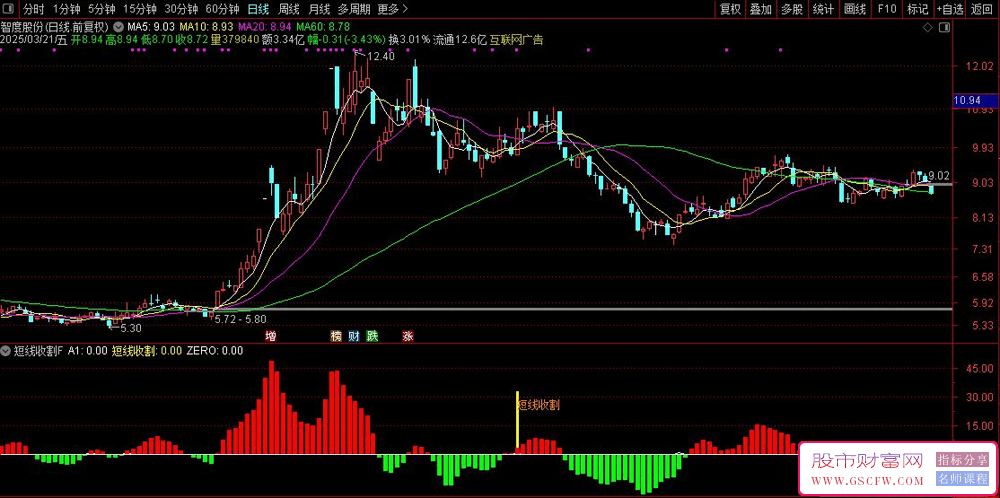The image size is (1000, 498).
Task: Click the MA5: 9.03 label
Action: 151,27
